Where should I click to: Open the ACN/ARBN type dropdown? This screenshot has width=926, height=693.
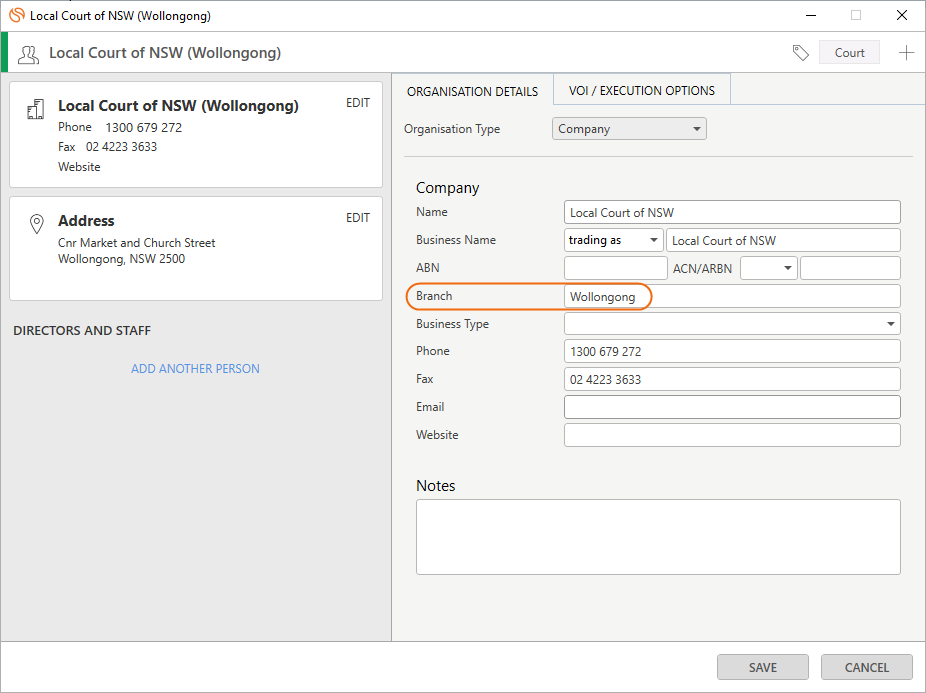(769, 268)
